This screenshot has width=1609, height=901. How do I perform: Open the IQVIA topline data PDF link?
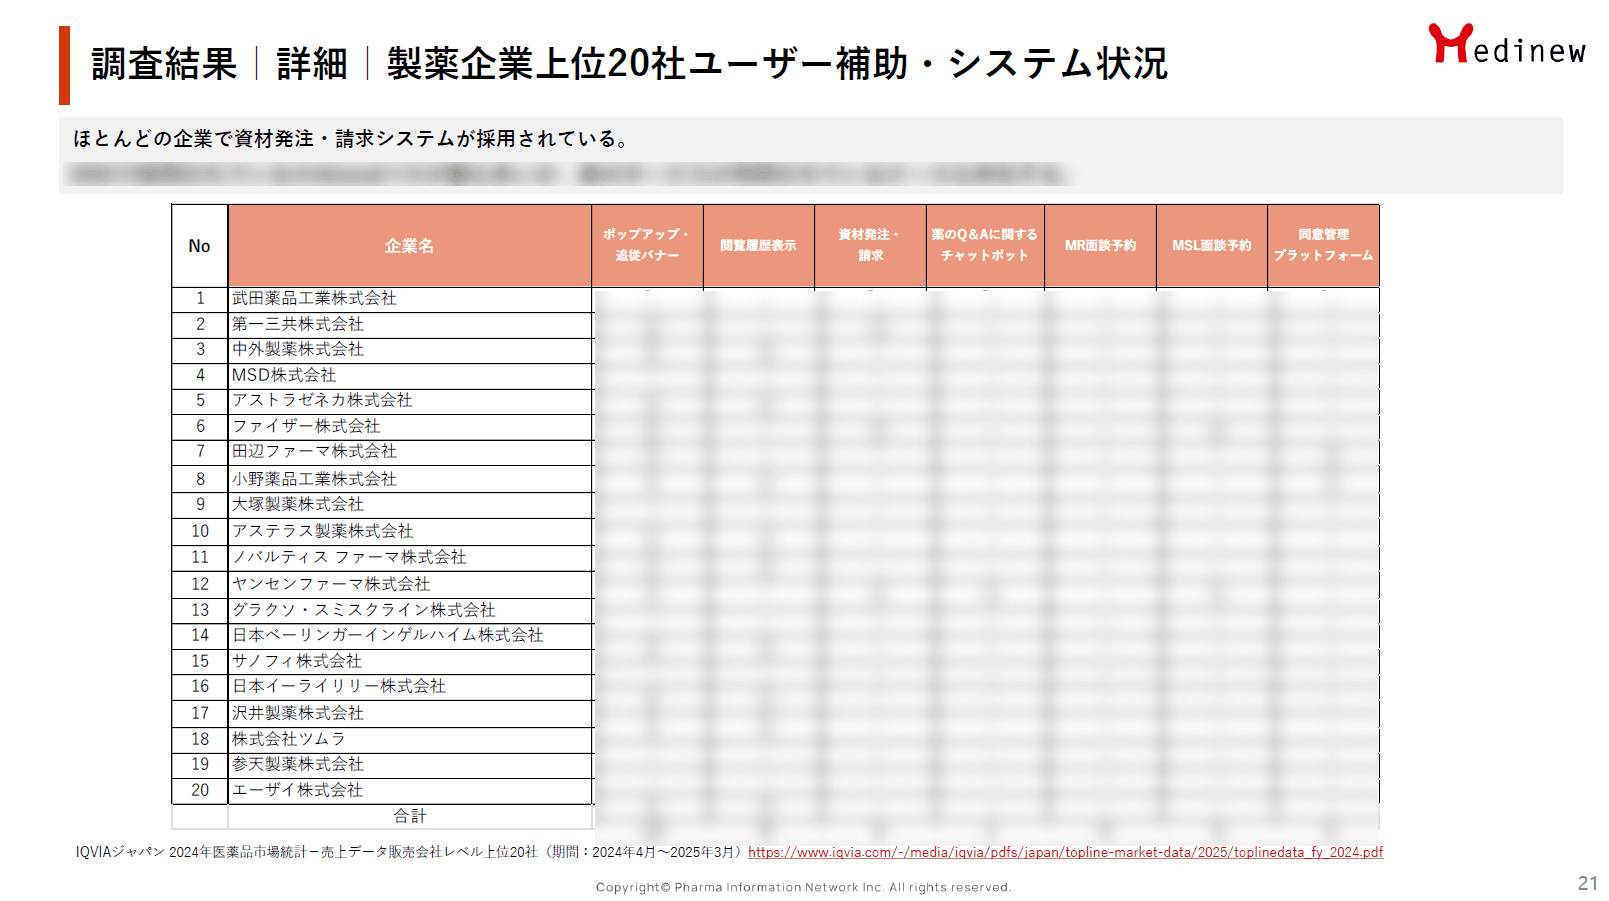[1065, 852]
